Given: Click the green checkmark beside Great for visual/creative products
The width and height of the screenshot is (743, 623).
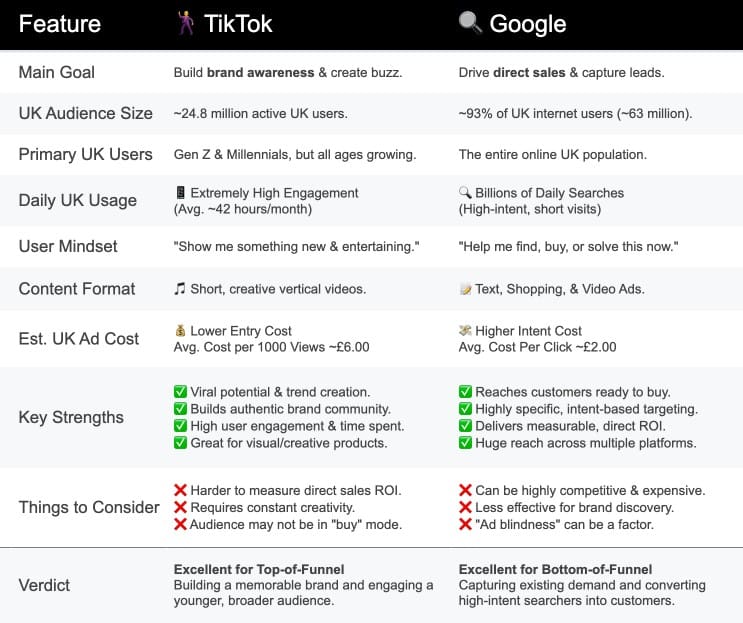Looking at the screenshot, I should pos(181,443).
